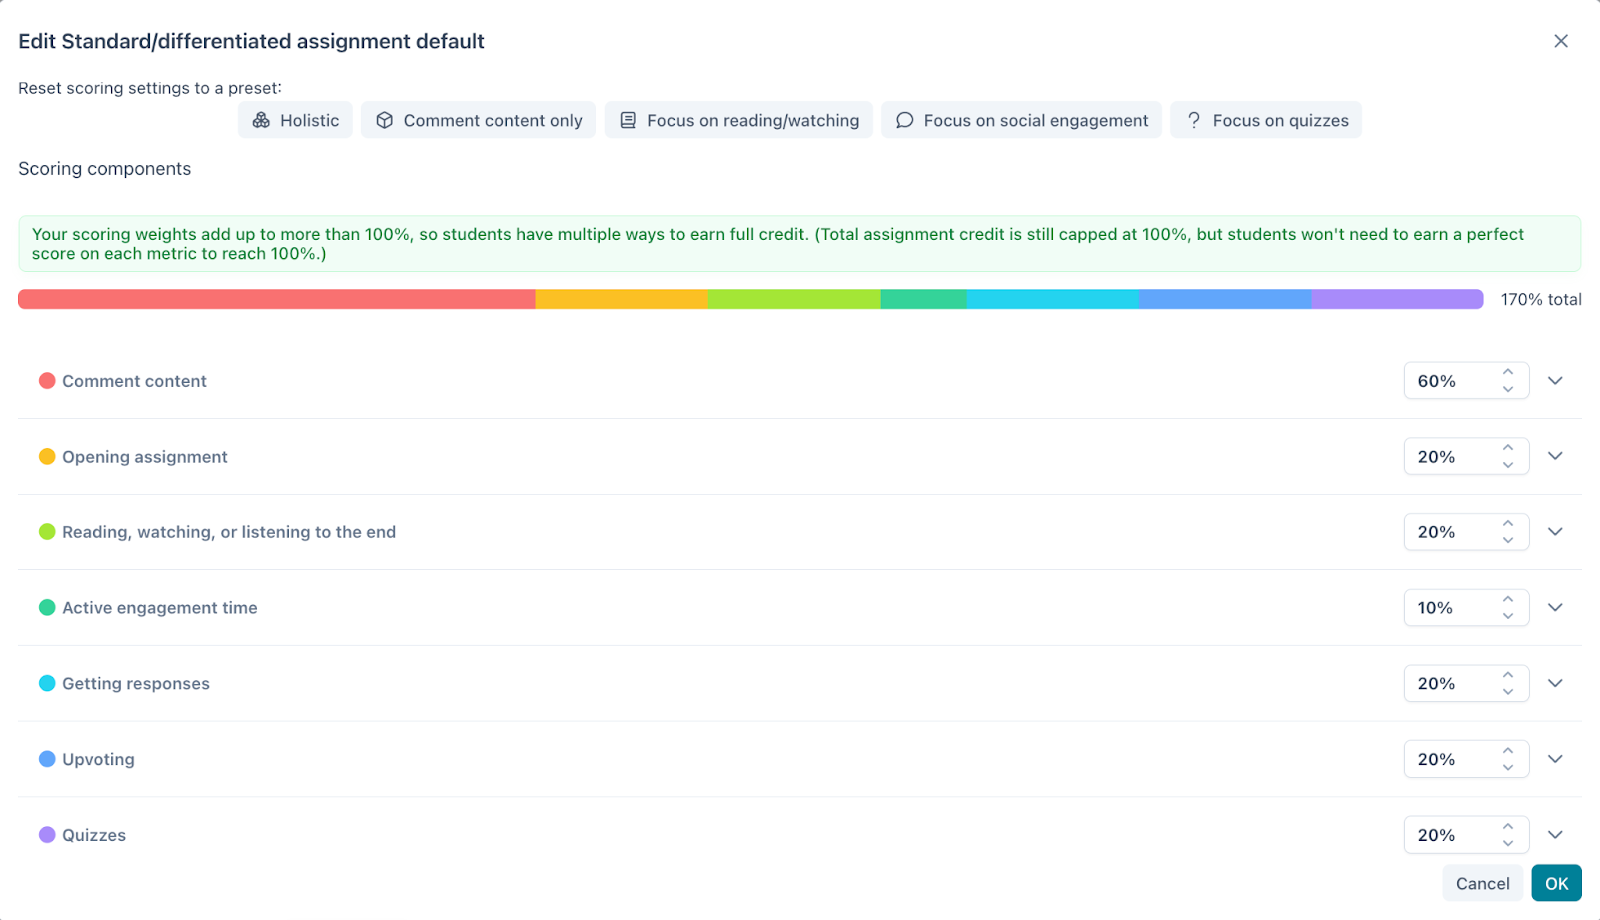This screenshot has height=920, width=1600.
Task: Close the edit assignment default dialog
Action: tap(1560, 41)
